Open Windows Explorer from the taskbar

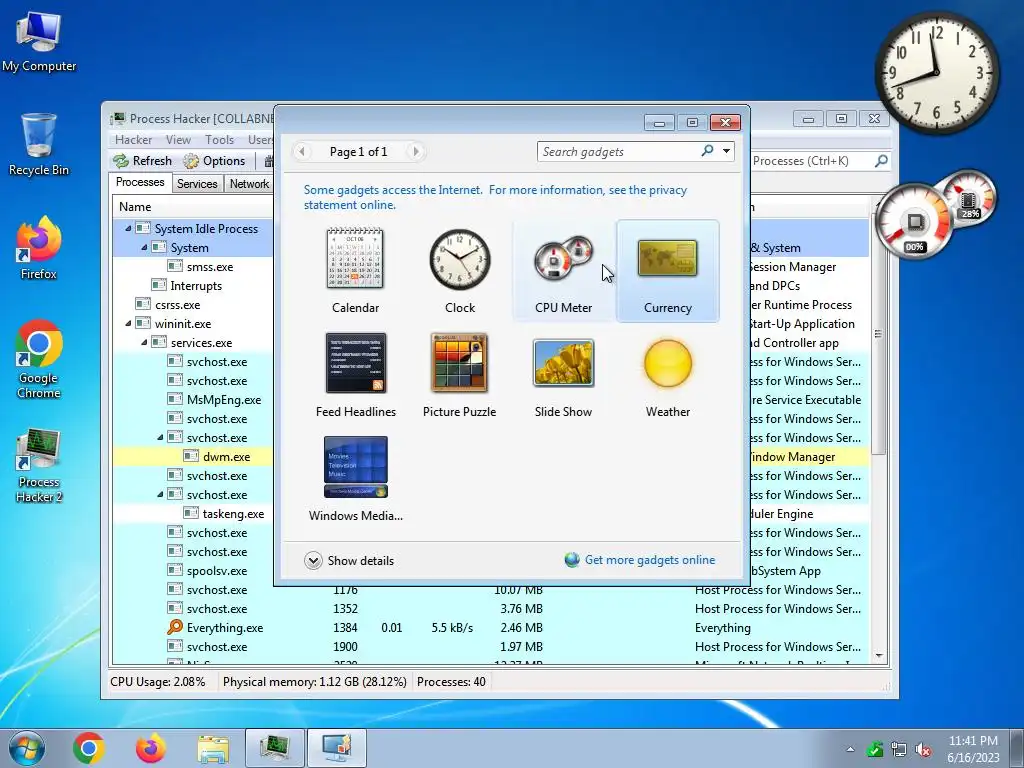click(x=213, y=748)
